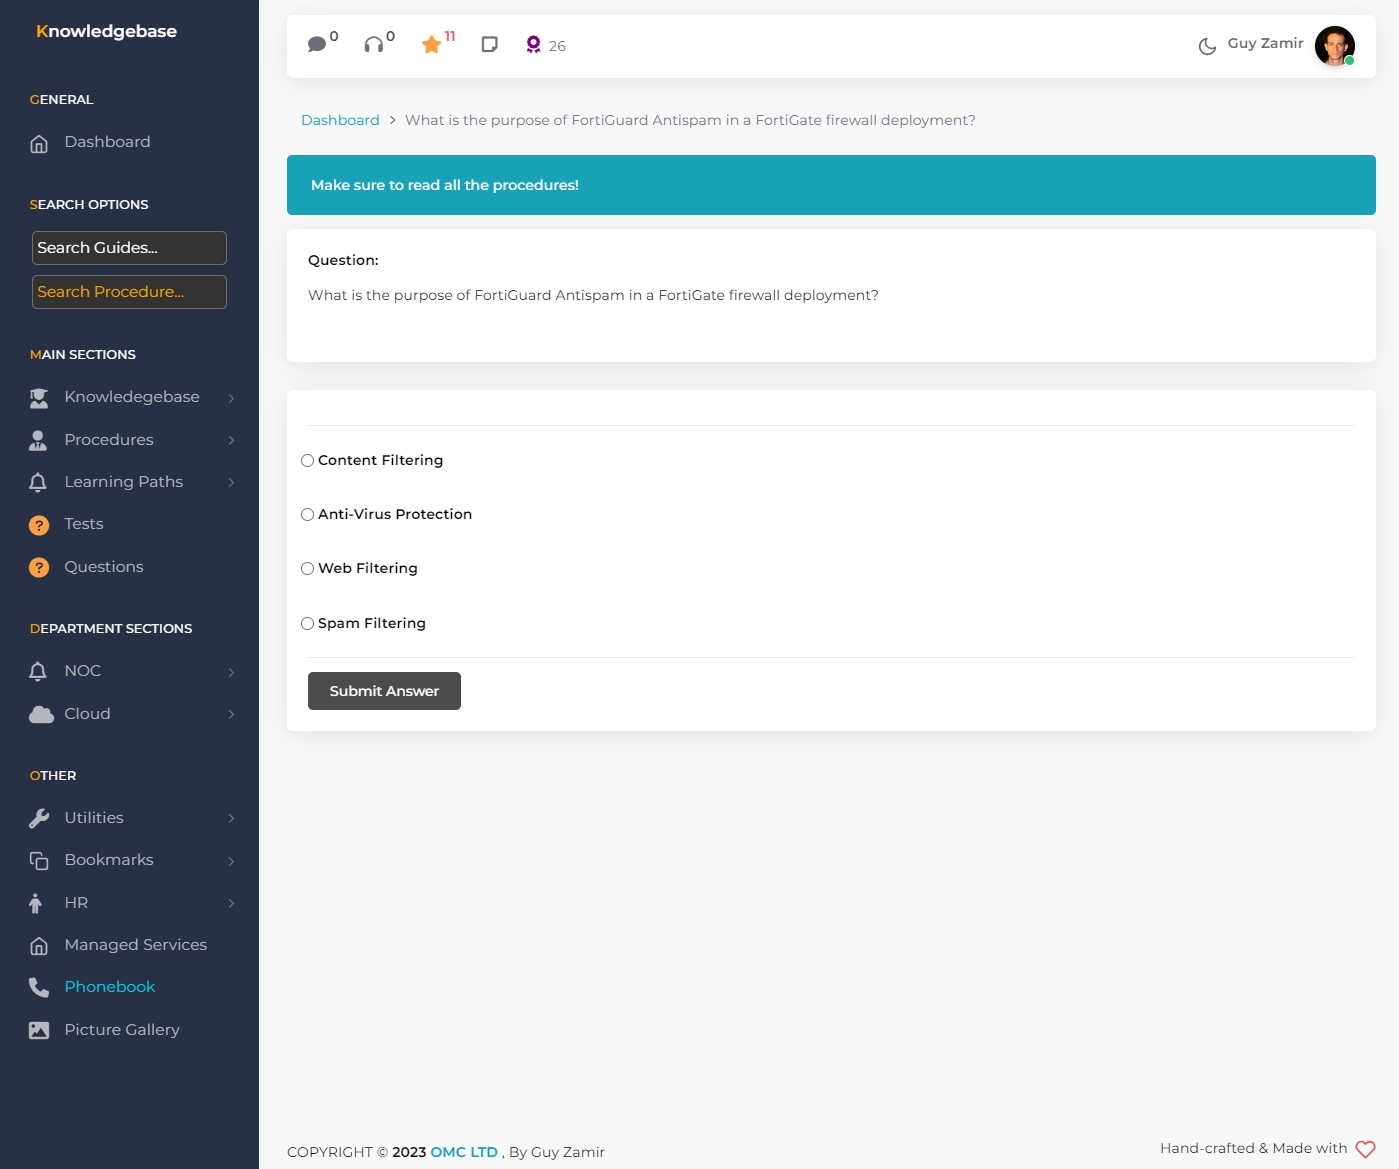Click the Guy Zamir user name
This screenshot has width=1399, height=1169.
pyautogui.click(x=1265, y=43)
